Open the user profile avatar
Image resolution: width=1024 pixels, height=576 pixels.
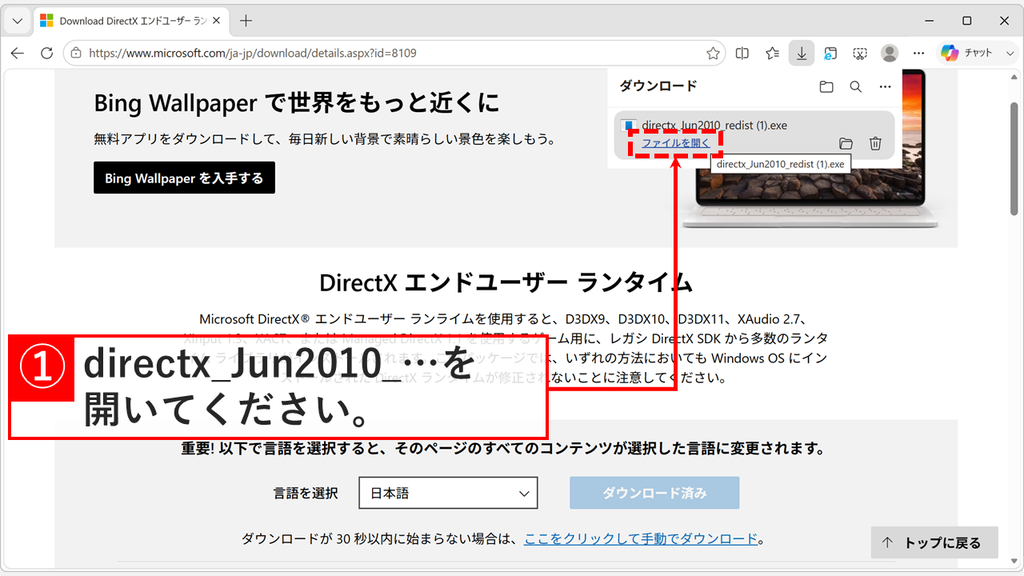point(889,53)
